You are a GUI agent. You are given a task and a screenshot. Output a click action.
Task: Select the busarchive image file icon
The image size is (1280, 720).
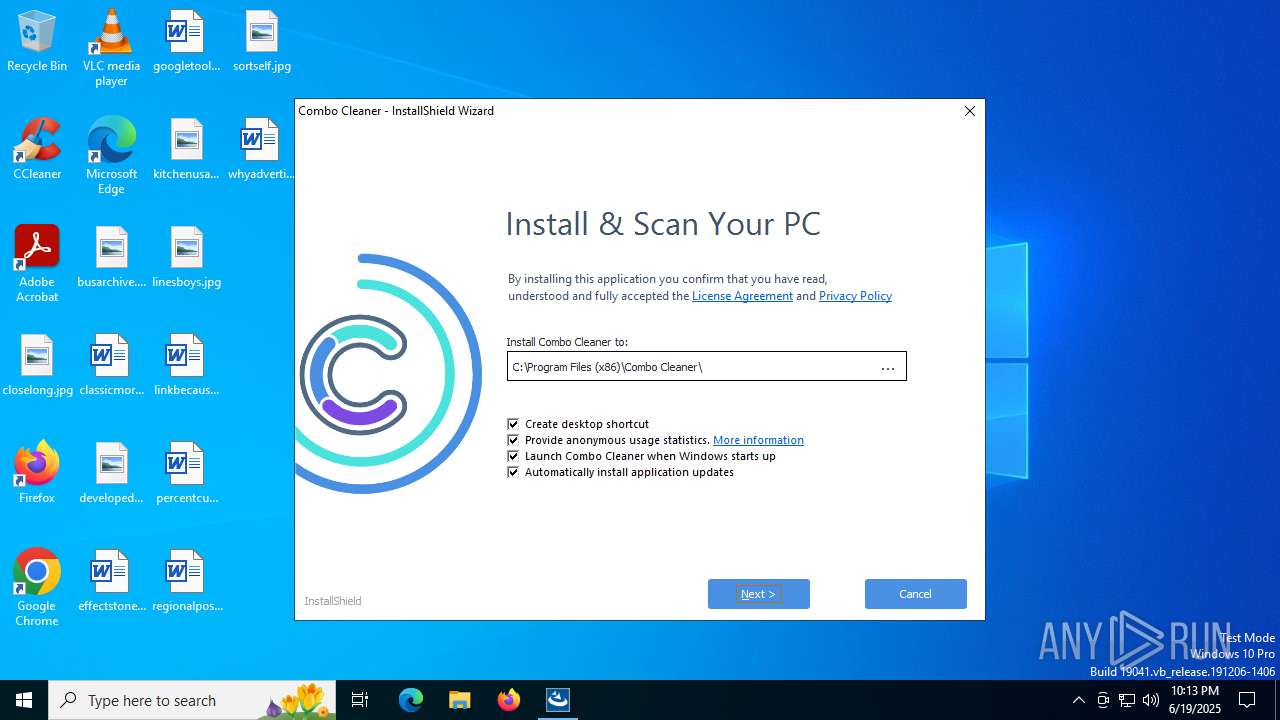click(x=111, y=257)
